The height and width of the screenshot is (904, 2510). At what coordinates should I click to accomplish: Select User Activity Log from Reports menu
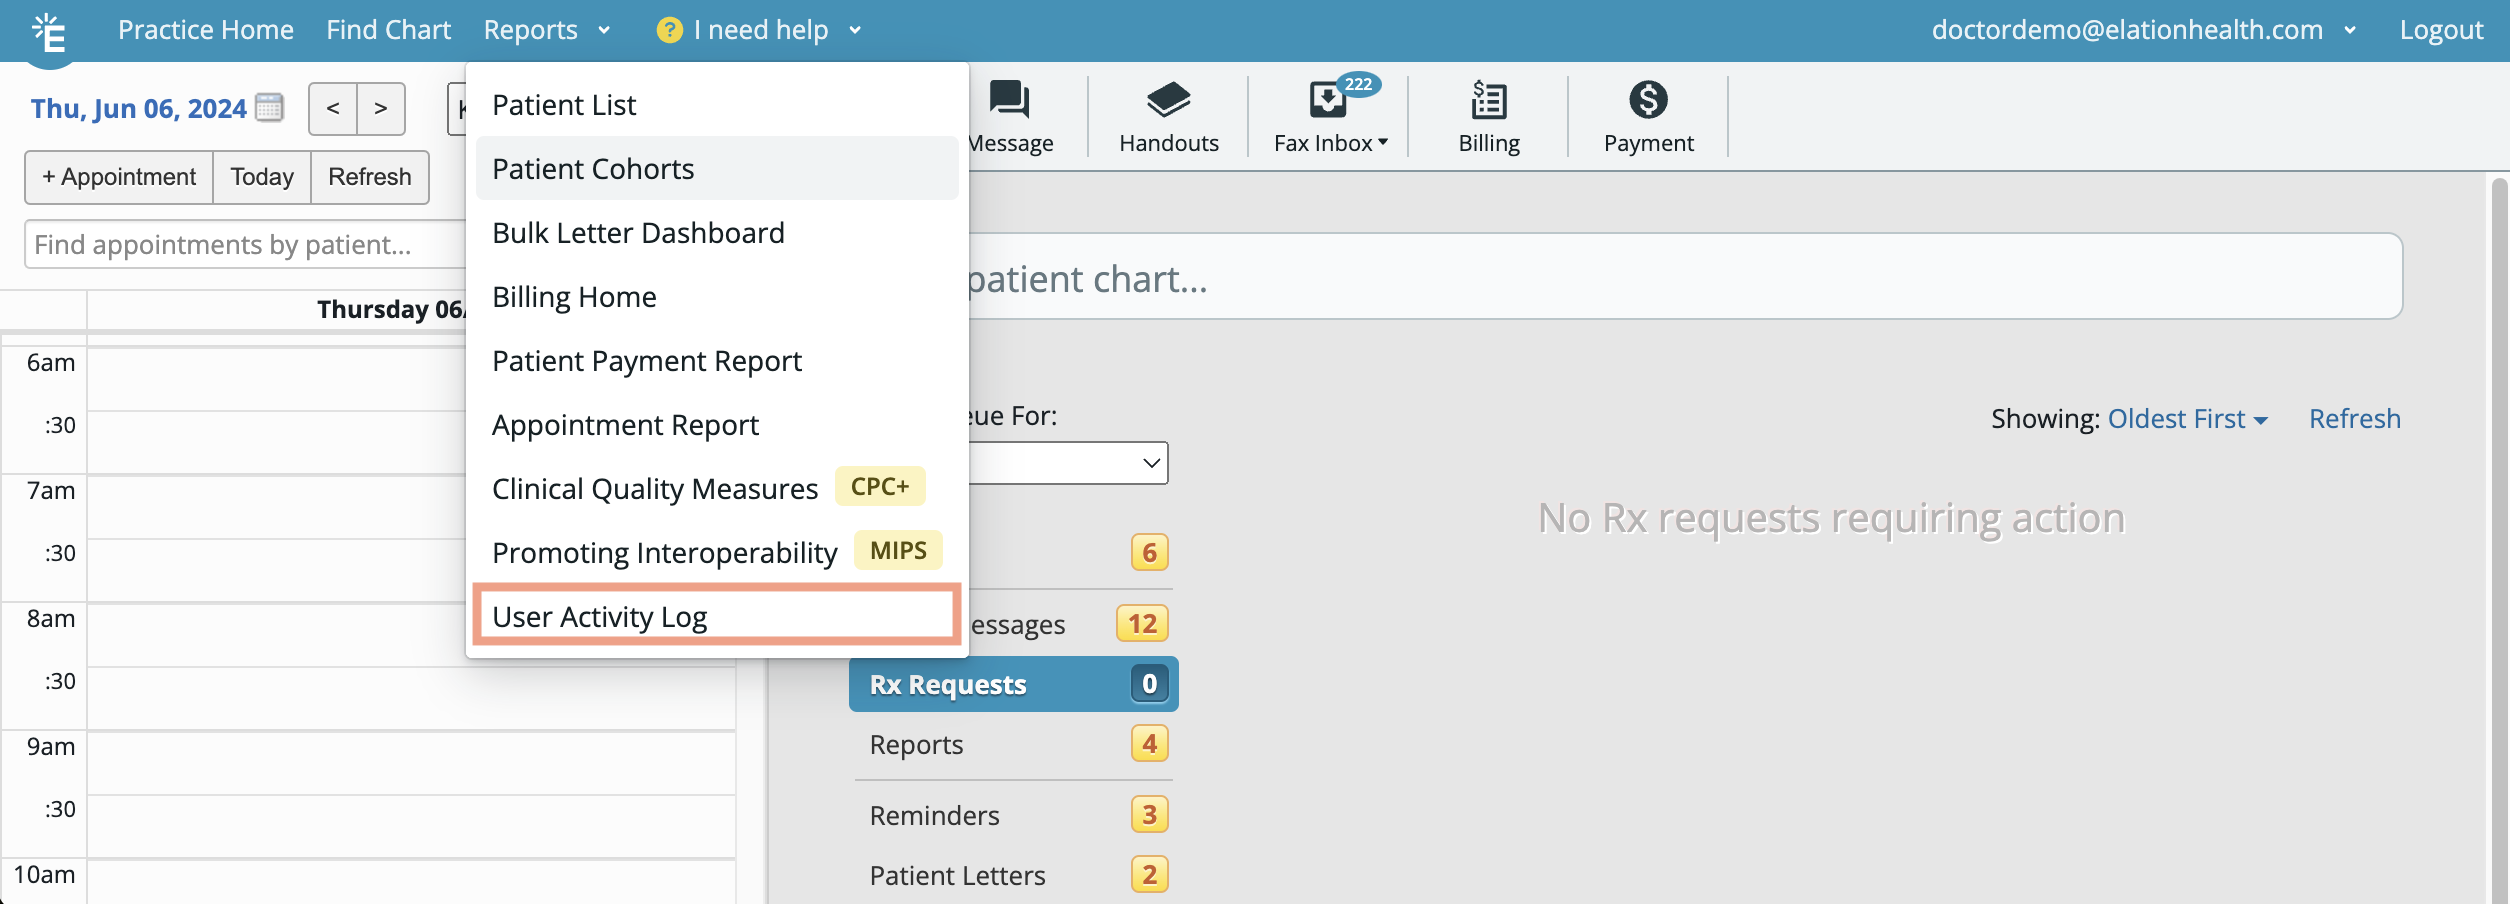(598, 616)
